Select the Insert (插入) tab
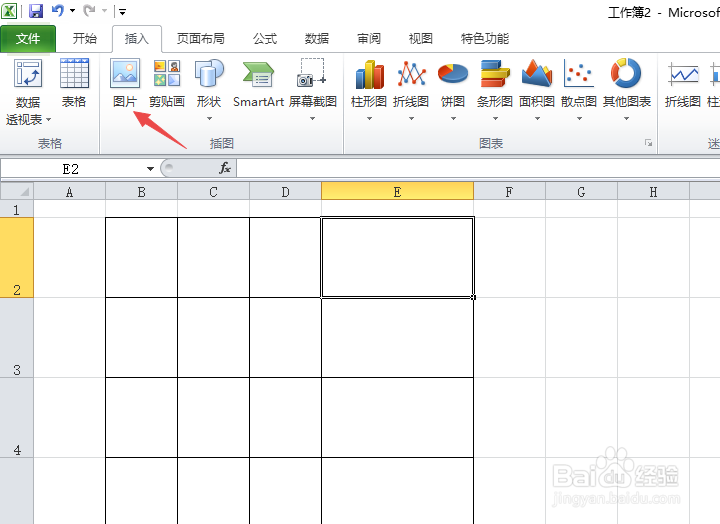Screen dimensions: 720x524 [137, 39]
